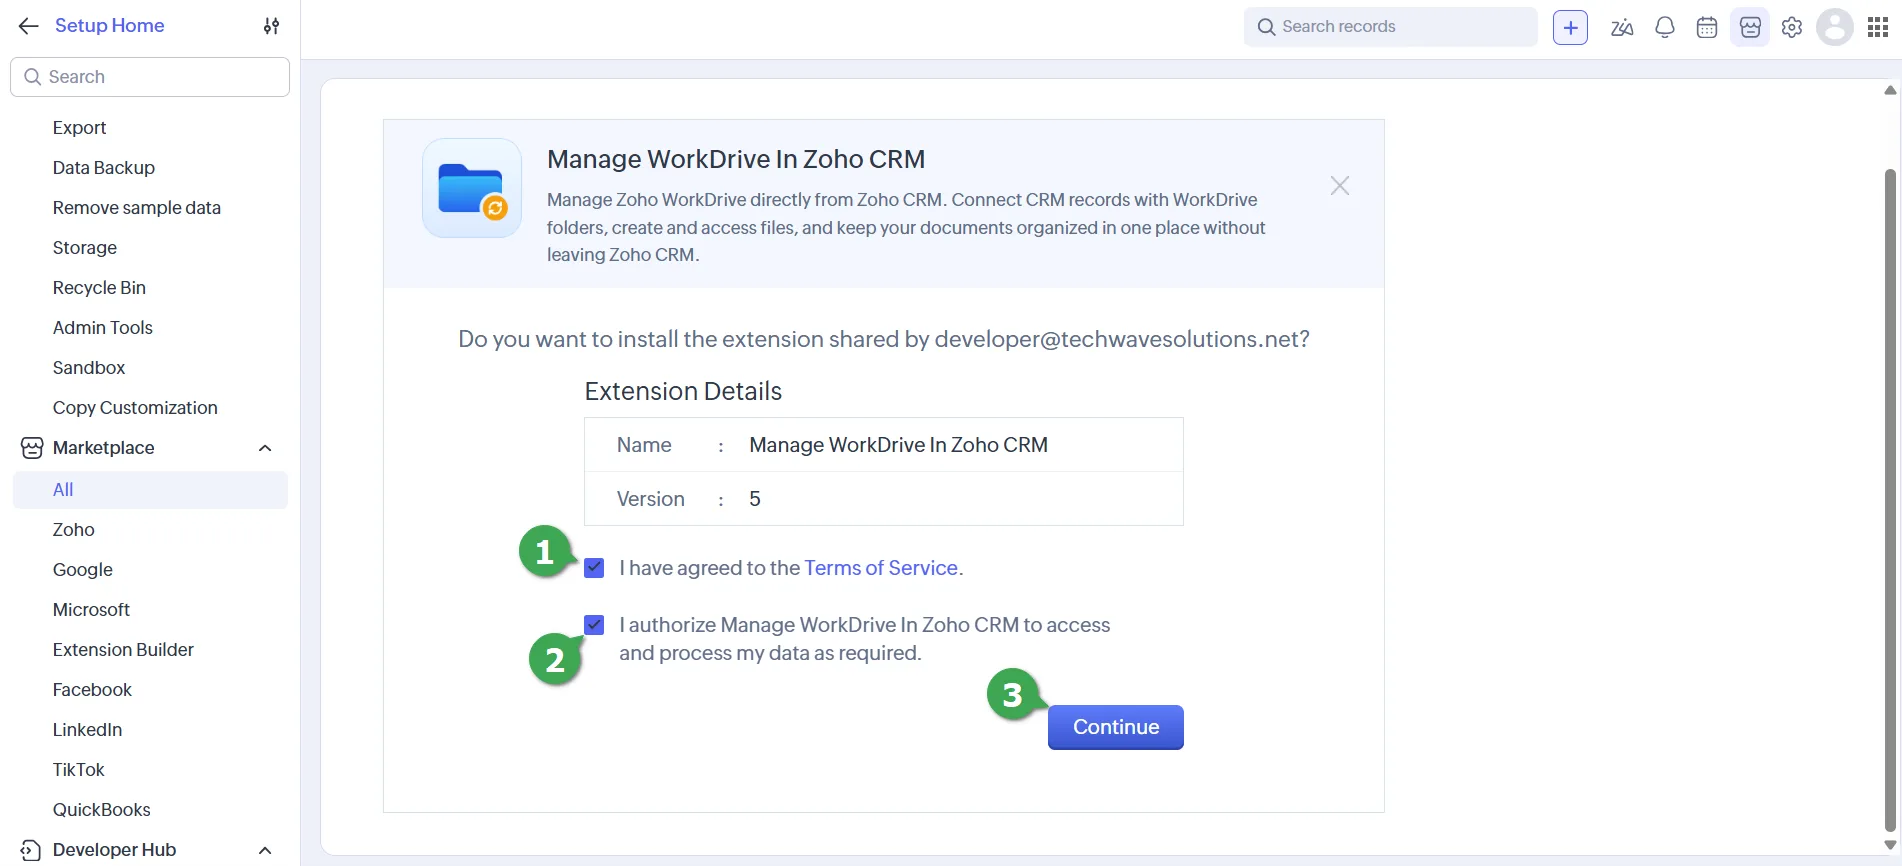1902x866 pixels.
Task: Close the Manage WorkDrive extension banner
Action: (x=1340, y=186)
